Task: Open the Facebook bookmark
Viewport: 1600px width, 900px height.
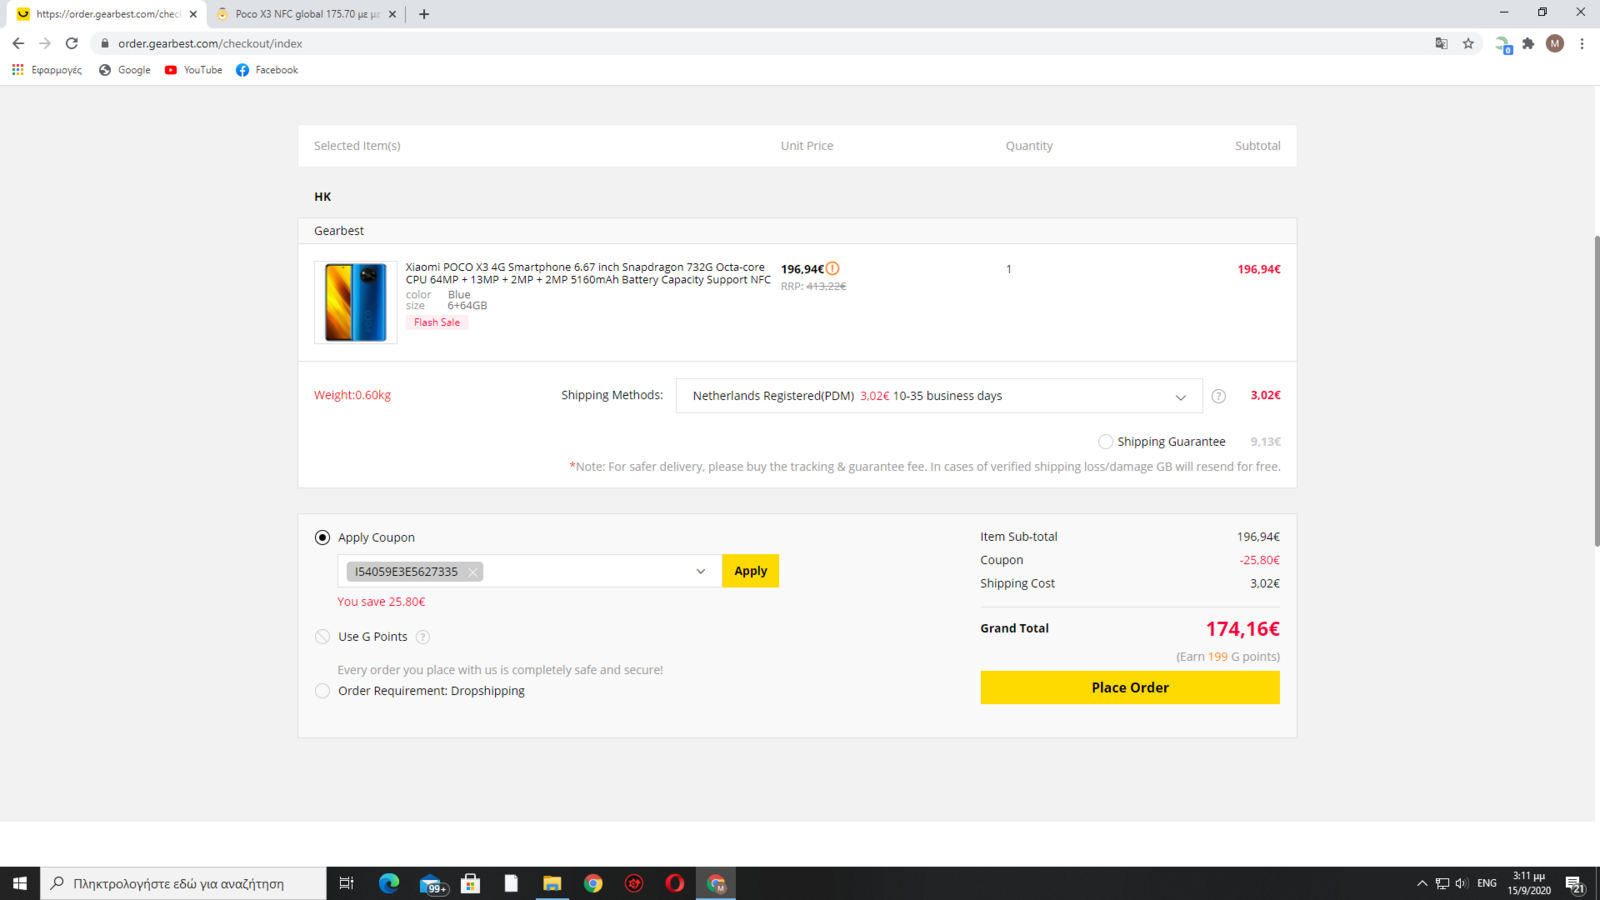Action: pos(267,70)
